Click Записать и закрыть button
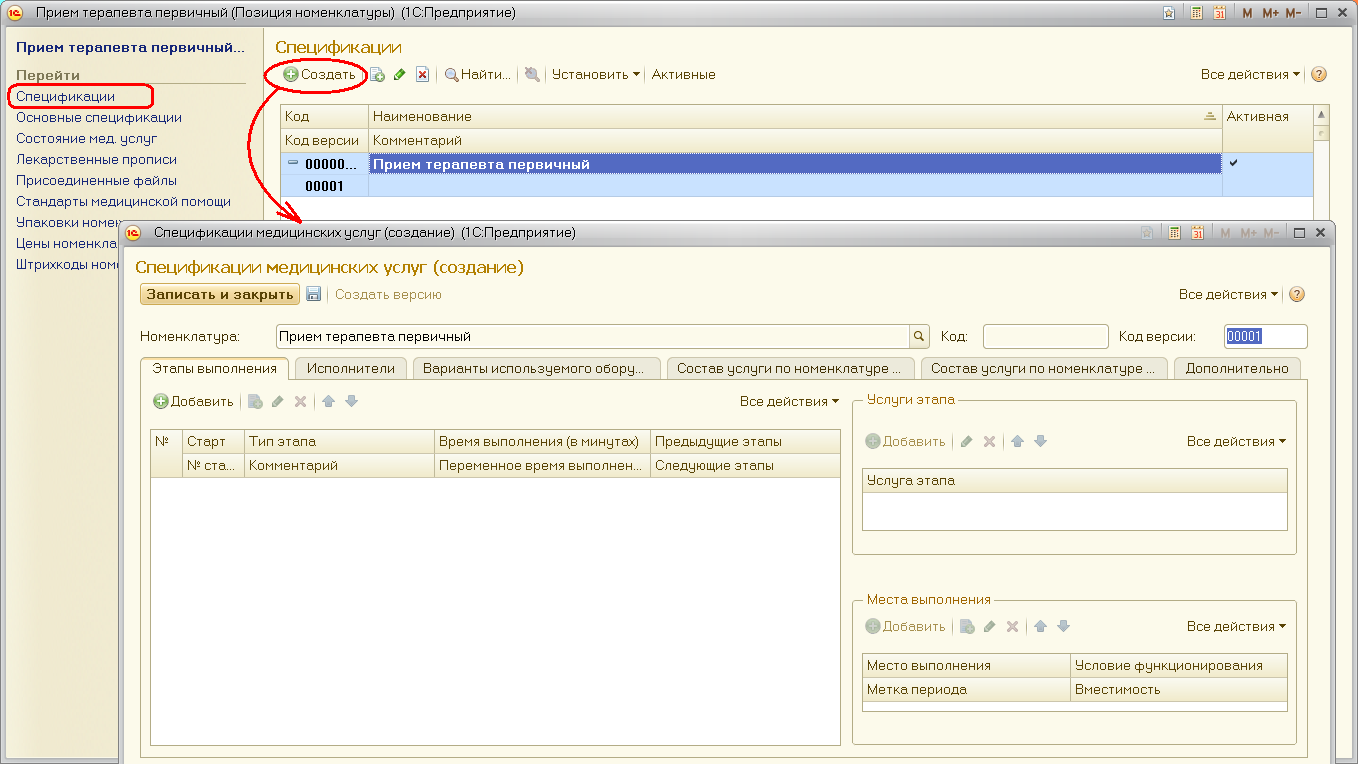Viewport: 1358px width, 764px height. [x=220, y=294]
